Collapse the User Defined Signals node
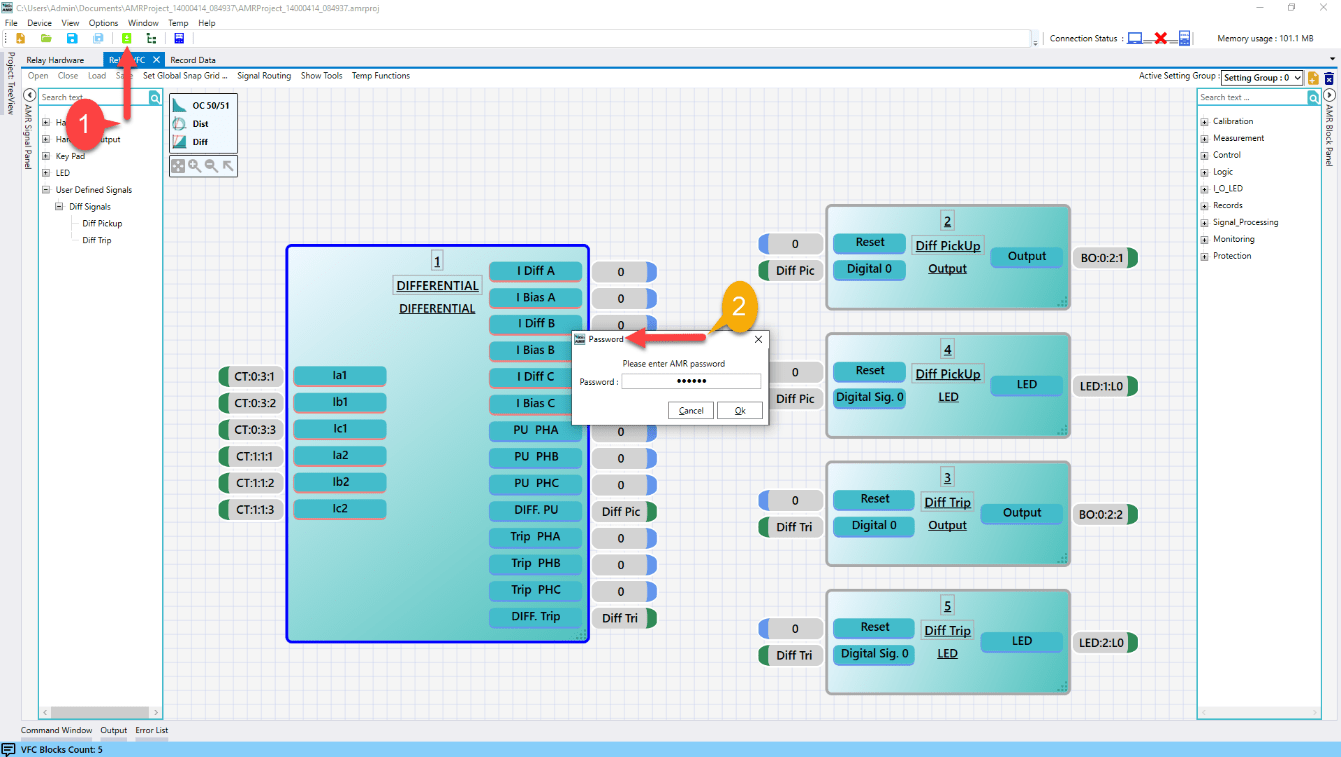This screenshot has width=1341, height=757. click(46, 190)
